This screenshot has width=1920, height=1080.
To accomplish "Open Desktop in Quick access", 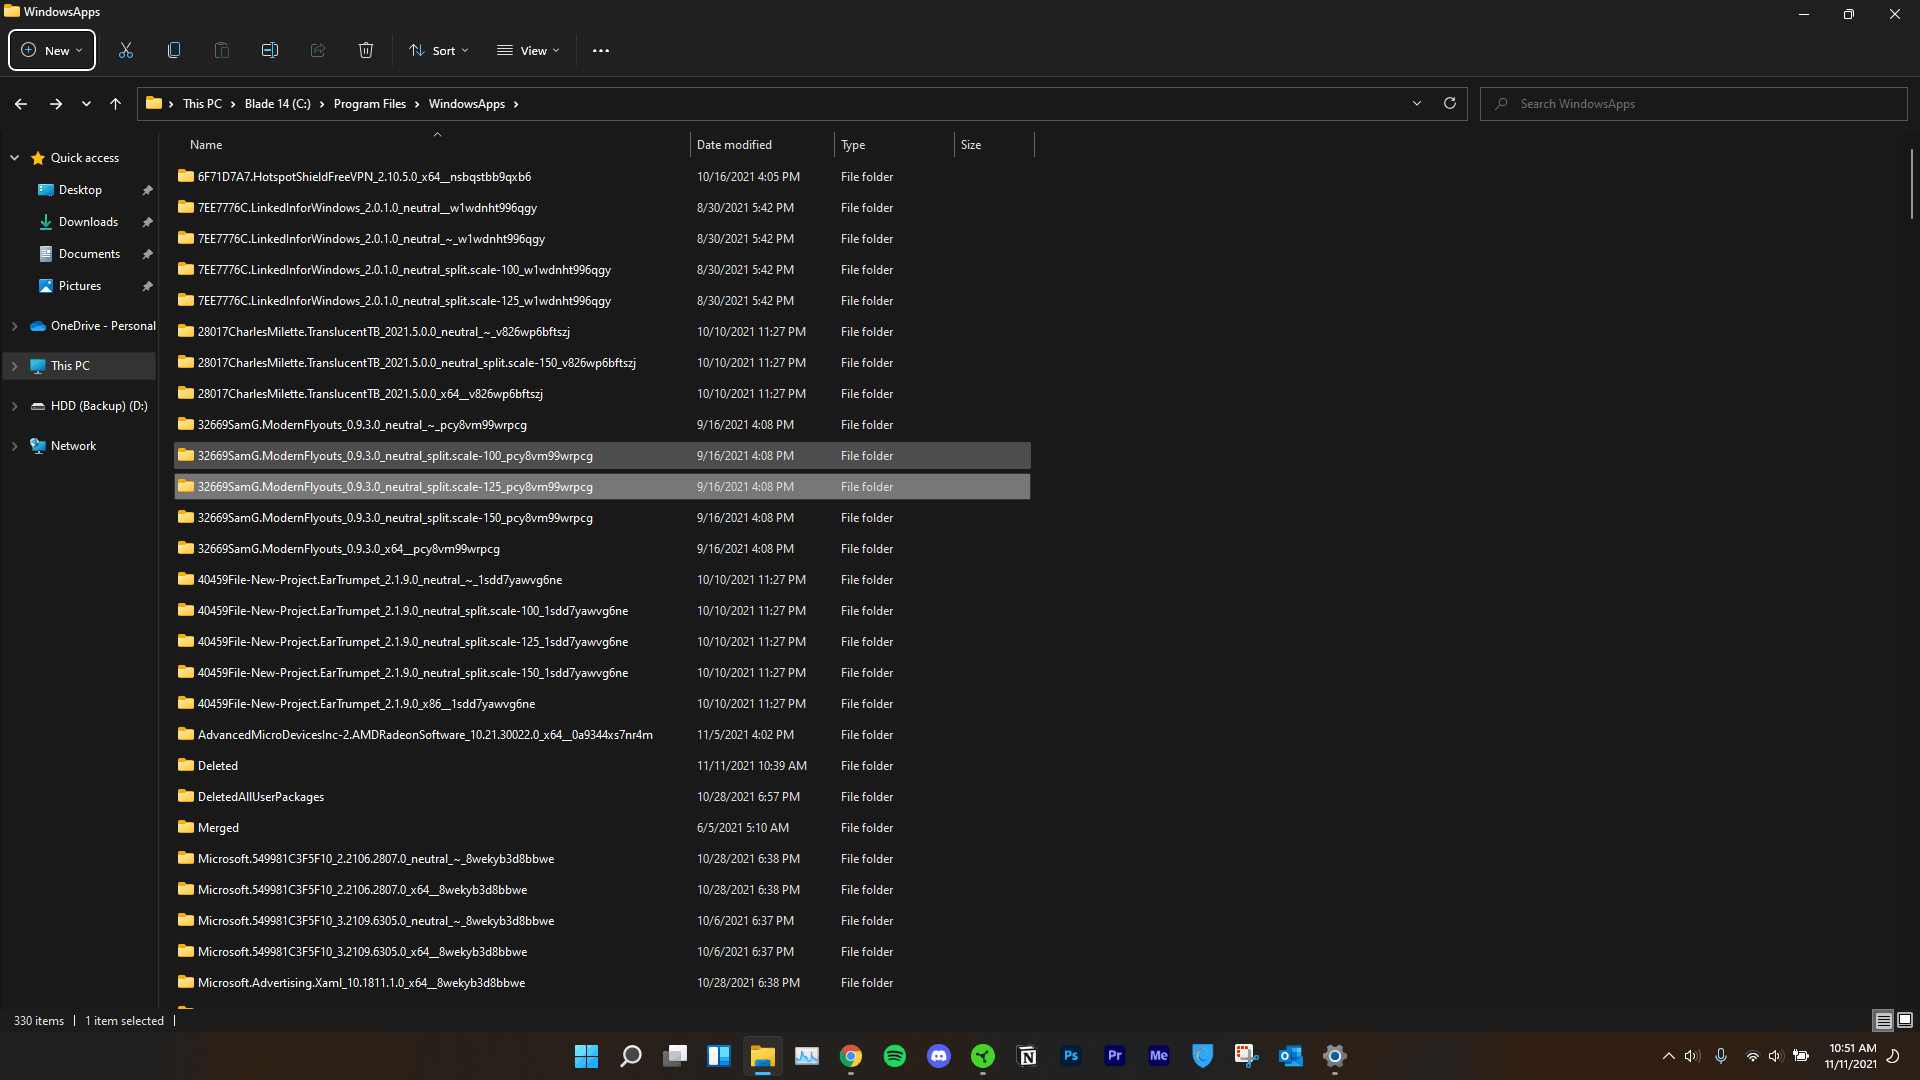I will [81, 190].
